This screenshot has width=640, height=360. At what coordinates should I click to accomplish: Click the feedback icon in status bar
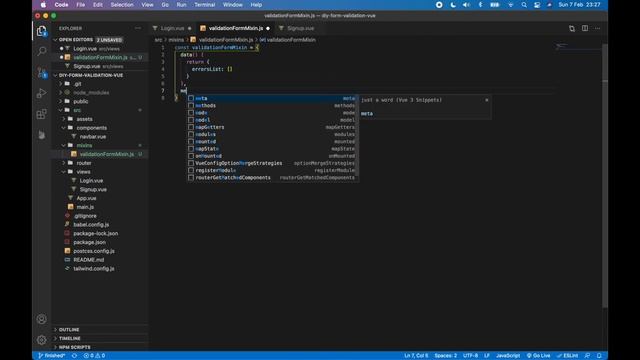[x=587, y=356]
